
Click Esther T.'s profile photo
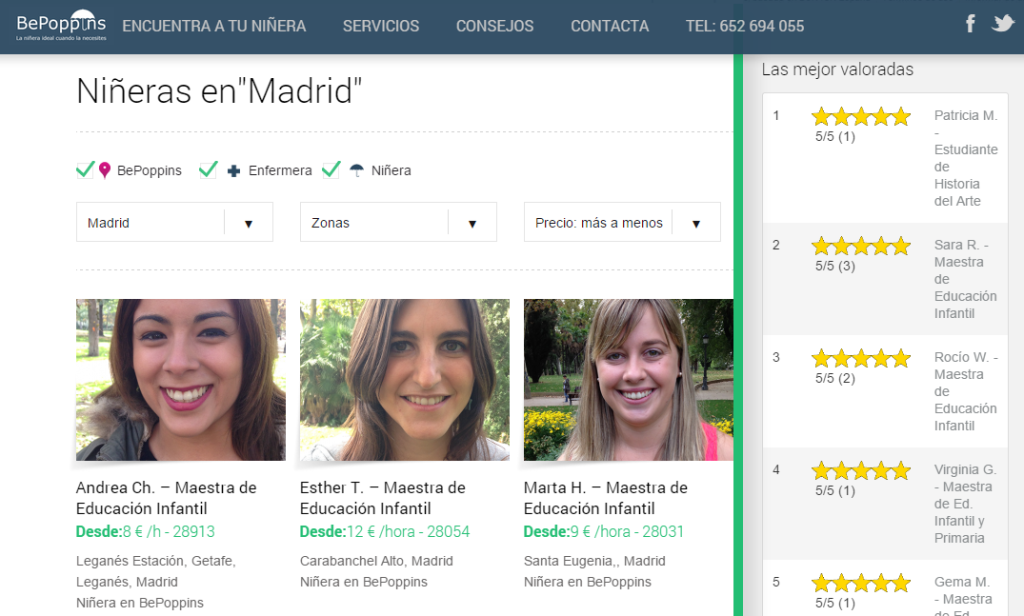tap(404, 380)
